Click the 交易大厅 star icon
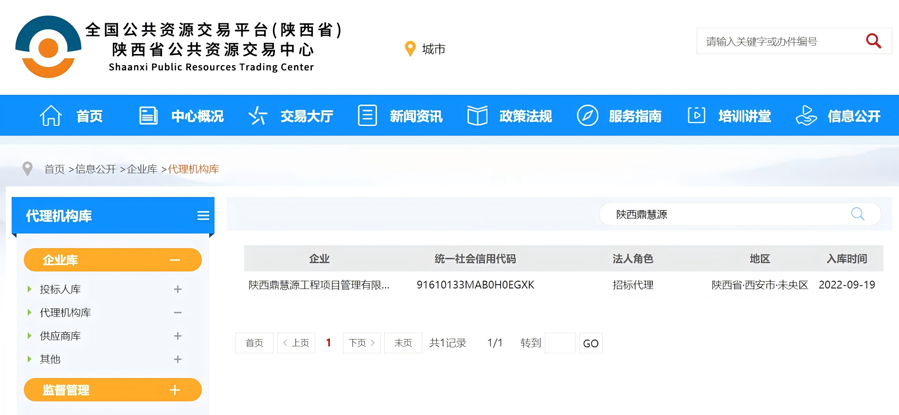 [258, 116]
